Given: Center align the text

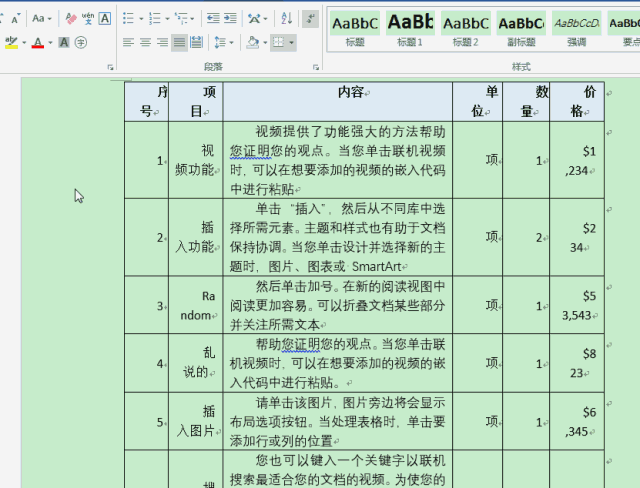Looking at the screenshot, I should (x=145, y=42).
